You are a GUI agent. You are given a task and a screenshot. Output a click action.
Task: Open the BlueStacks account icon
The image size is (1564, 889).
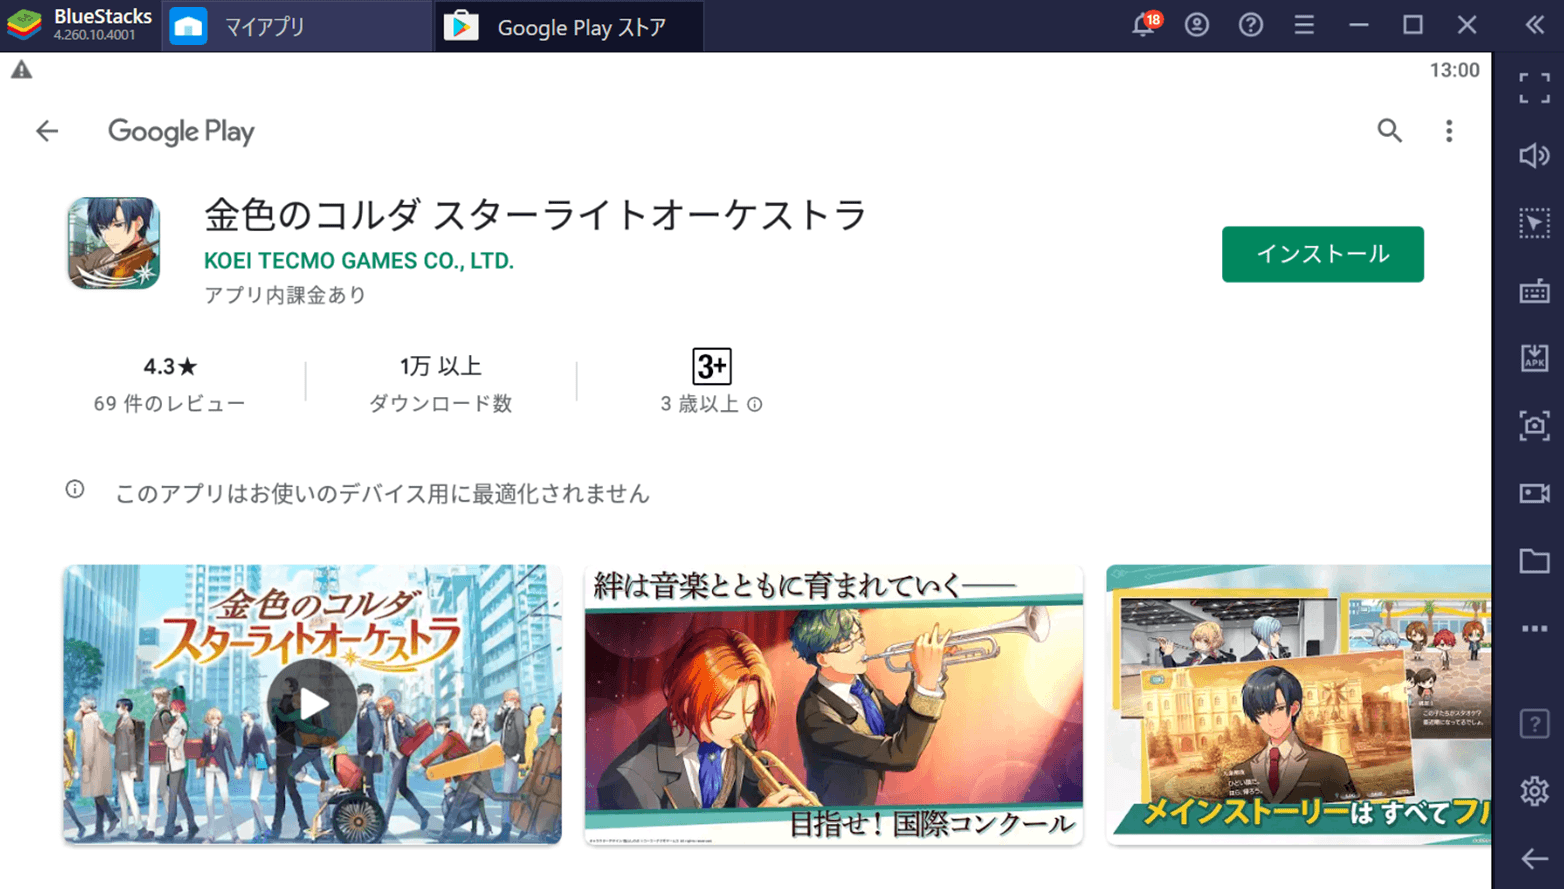point(1197,25)
